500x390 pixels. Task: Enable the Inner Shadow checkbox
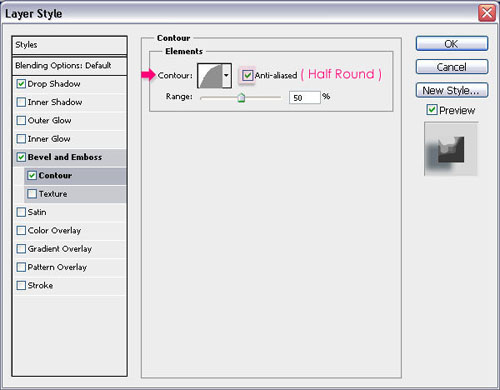click(21, 102)
